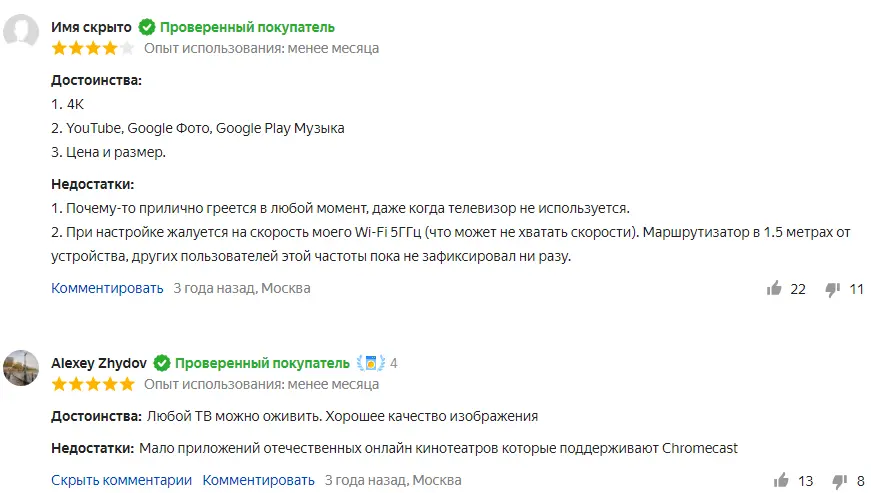Click green verified checkmark beside Alexey Zhydov
The width and height of the screenshot is (871, 493).
161,363
